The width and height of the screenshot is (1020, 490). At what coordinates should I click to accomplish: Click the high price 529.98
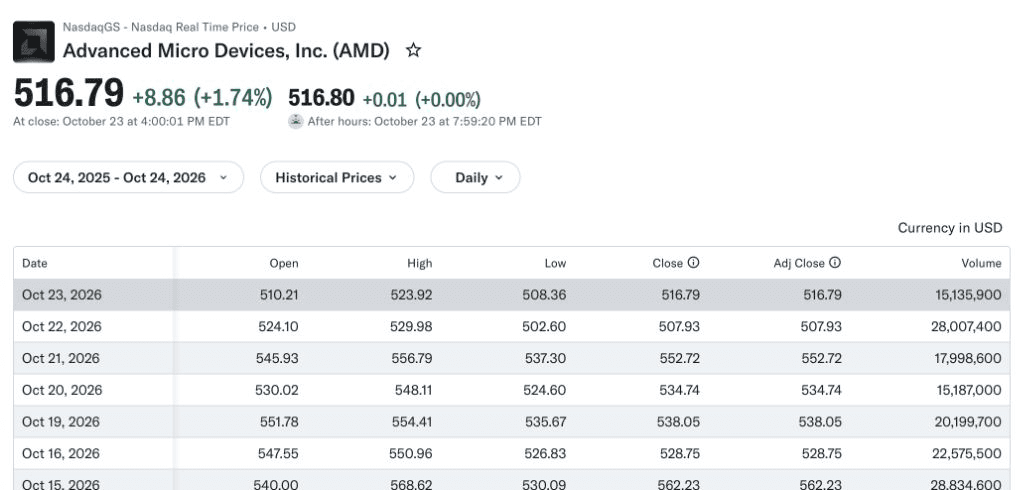click(x=412, y=327)
